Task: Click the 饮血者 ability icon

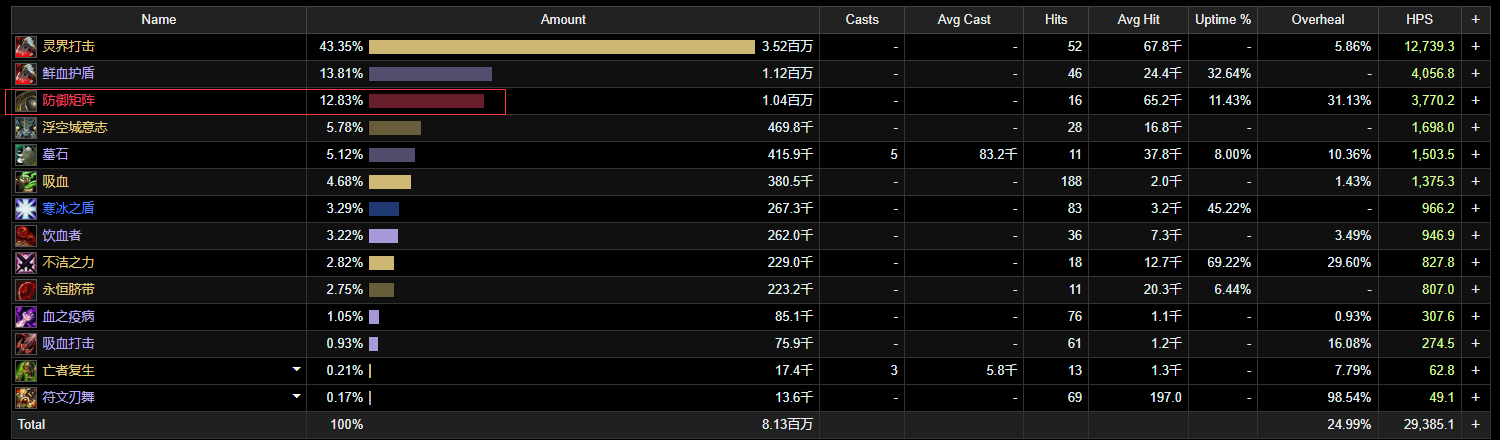Action: 26,236
